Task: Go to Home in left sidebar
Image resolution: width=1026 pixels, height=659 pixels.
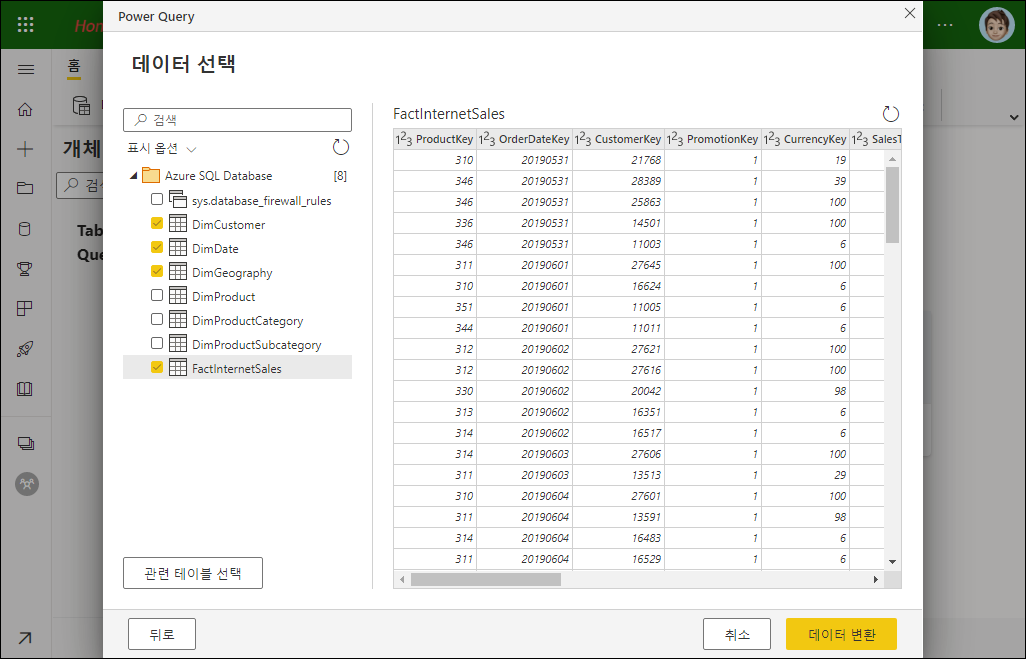Action: (26, 109)
